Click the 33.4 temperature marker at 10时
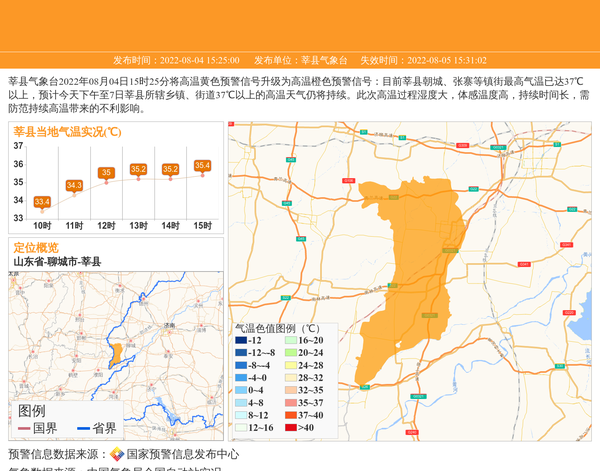 coord(42,202)
